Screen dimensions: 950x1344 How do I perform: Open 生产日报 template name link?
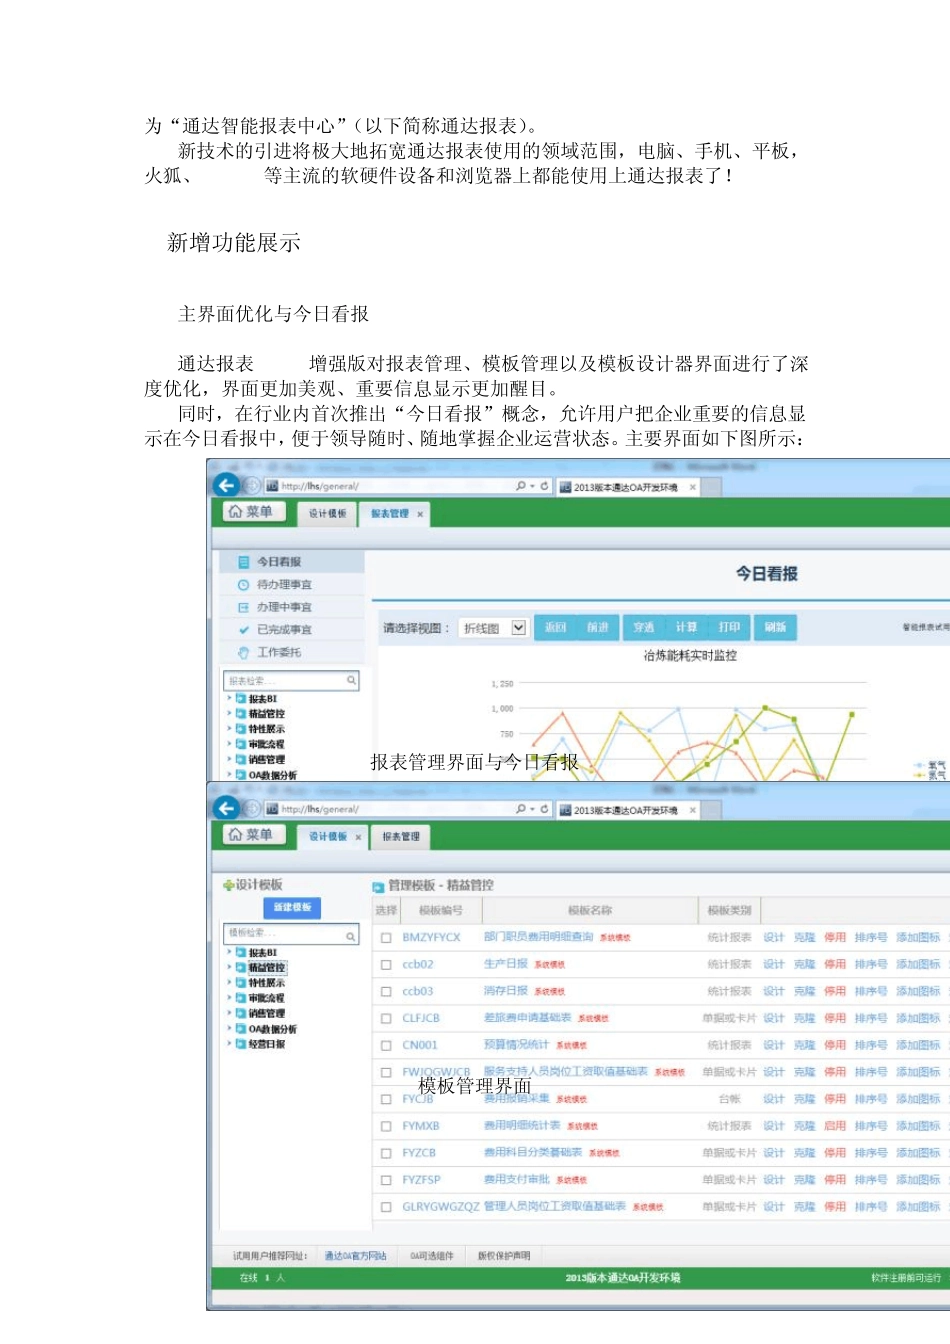coord(506,964)
